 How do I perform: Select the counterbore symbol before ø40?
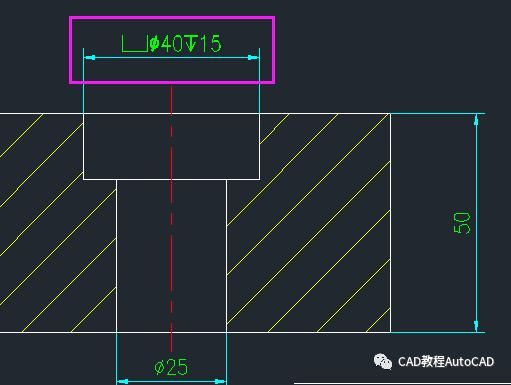click(135, 43)
